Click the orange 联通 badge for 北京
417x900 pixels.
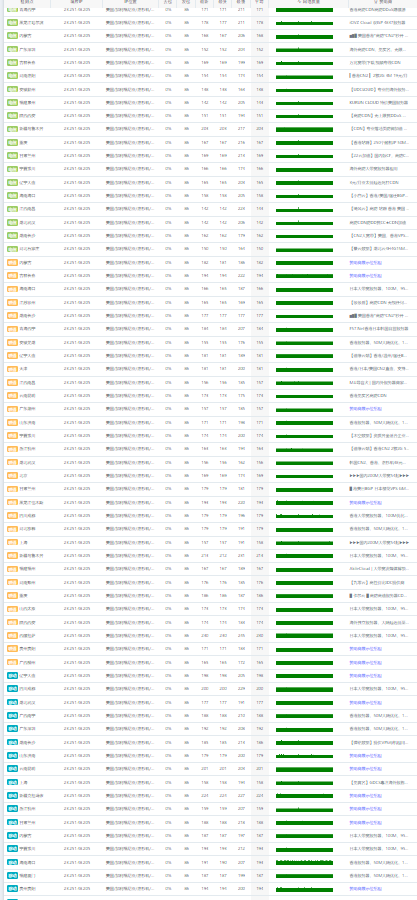tap(12, 475)
